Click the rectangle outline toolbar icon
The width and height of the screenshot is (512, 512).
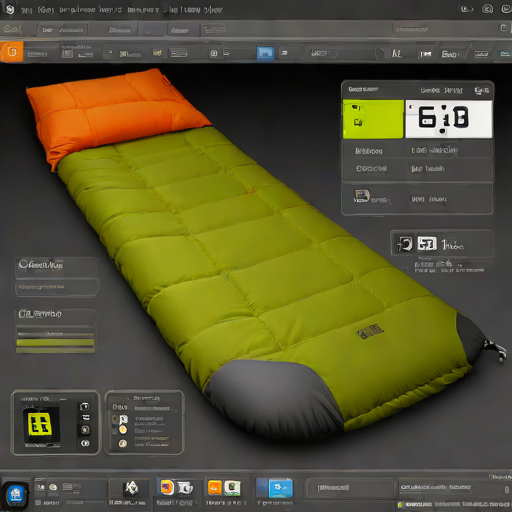179,53
